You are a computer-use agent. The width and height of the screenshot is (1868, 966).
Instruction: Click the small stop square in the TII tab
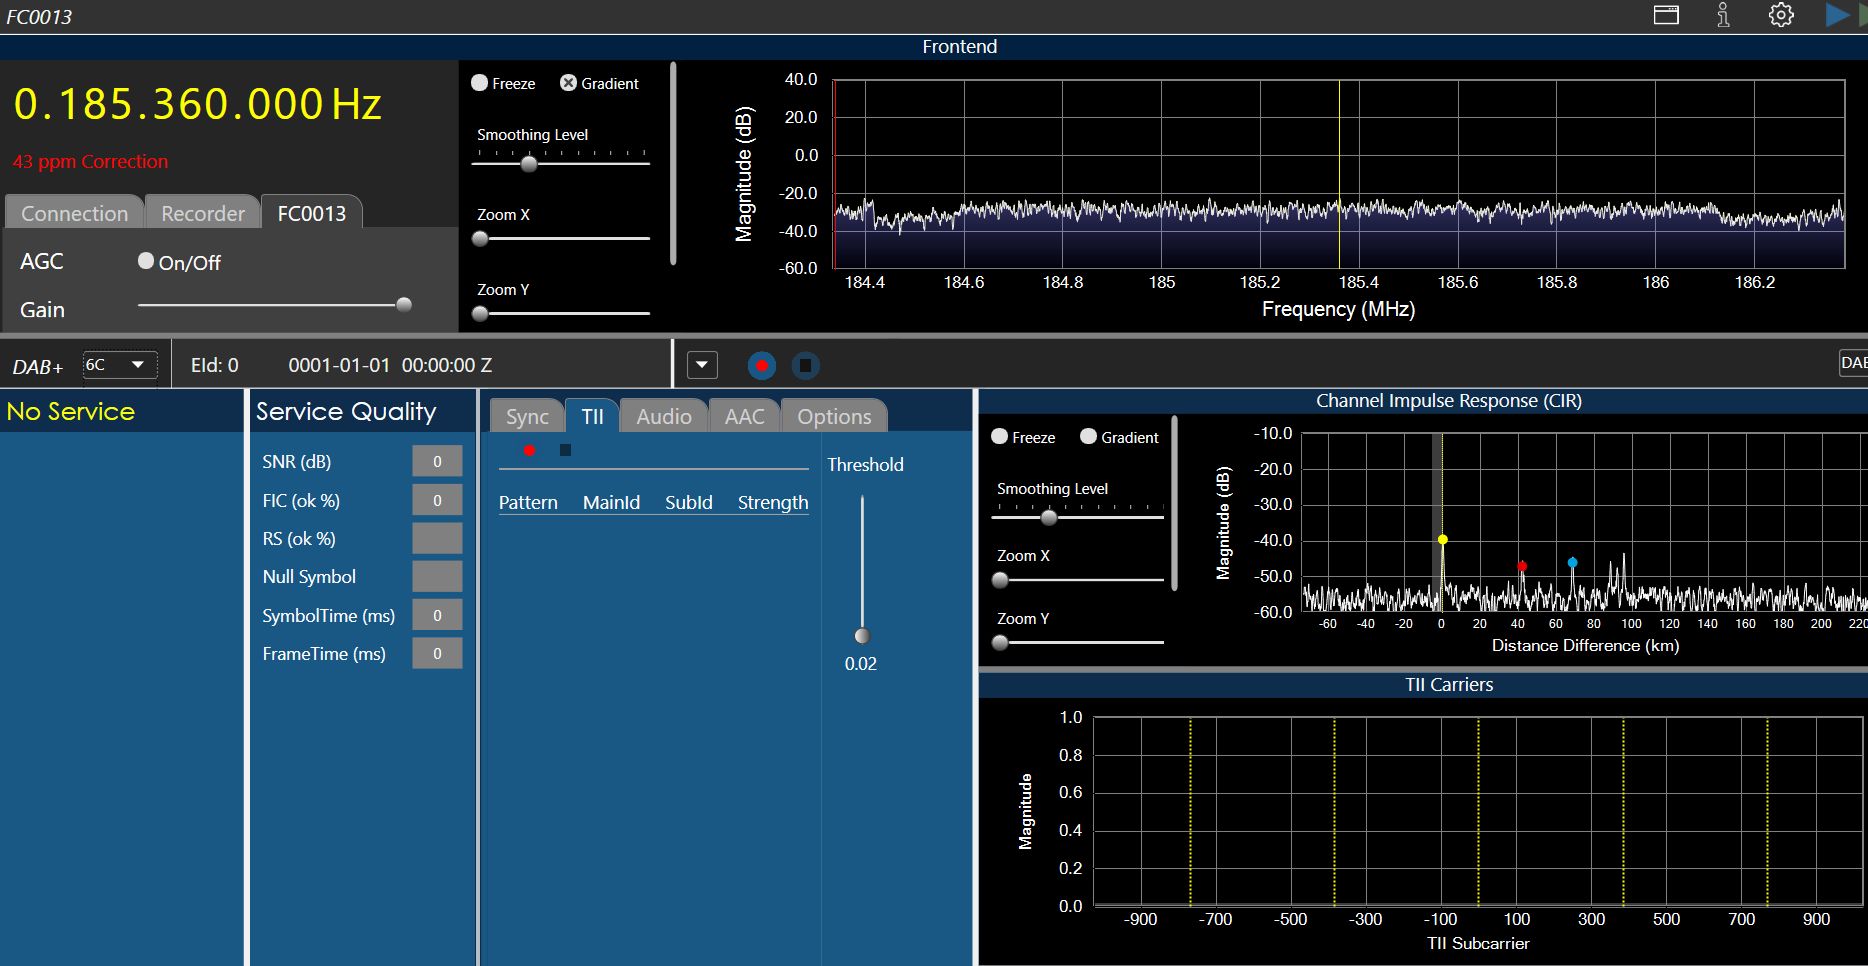pyautogui.click(x=565, y=450)
